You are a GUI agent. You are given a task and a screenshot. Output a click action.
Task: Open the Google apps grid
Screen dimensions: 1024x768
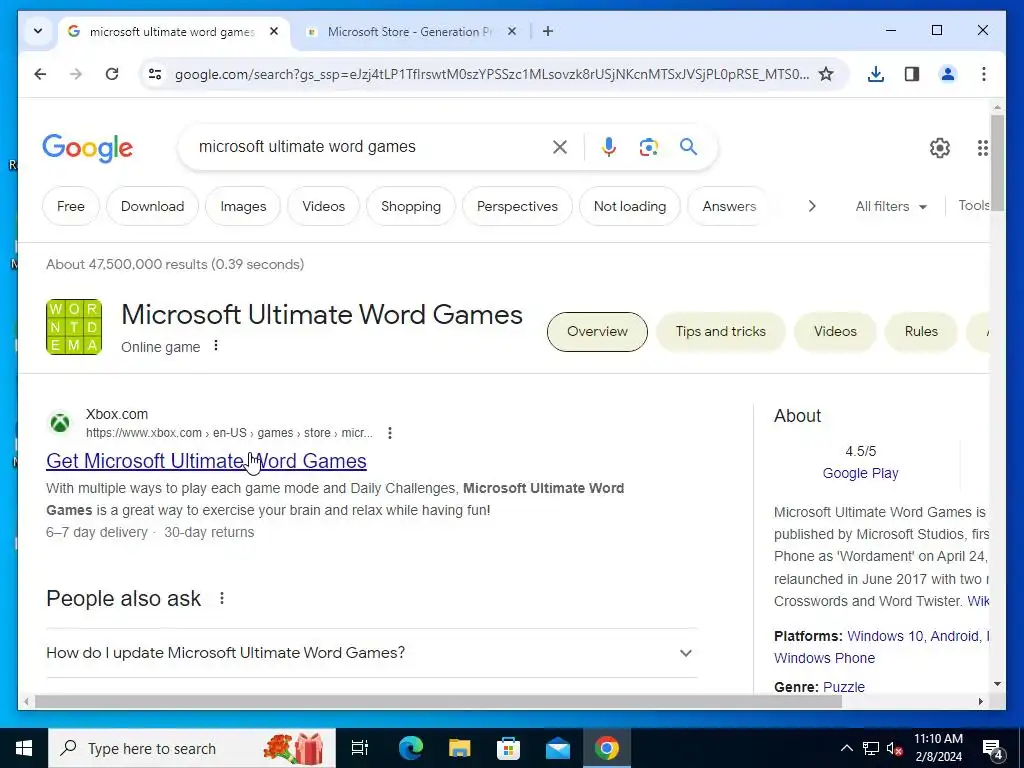982,148
